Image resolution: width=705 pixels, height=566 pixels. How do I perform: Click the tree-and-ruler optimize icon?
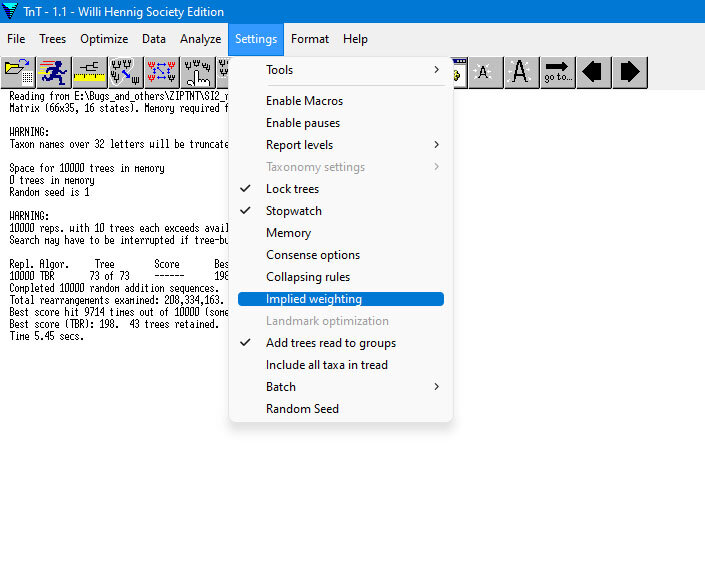90,72
